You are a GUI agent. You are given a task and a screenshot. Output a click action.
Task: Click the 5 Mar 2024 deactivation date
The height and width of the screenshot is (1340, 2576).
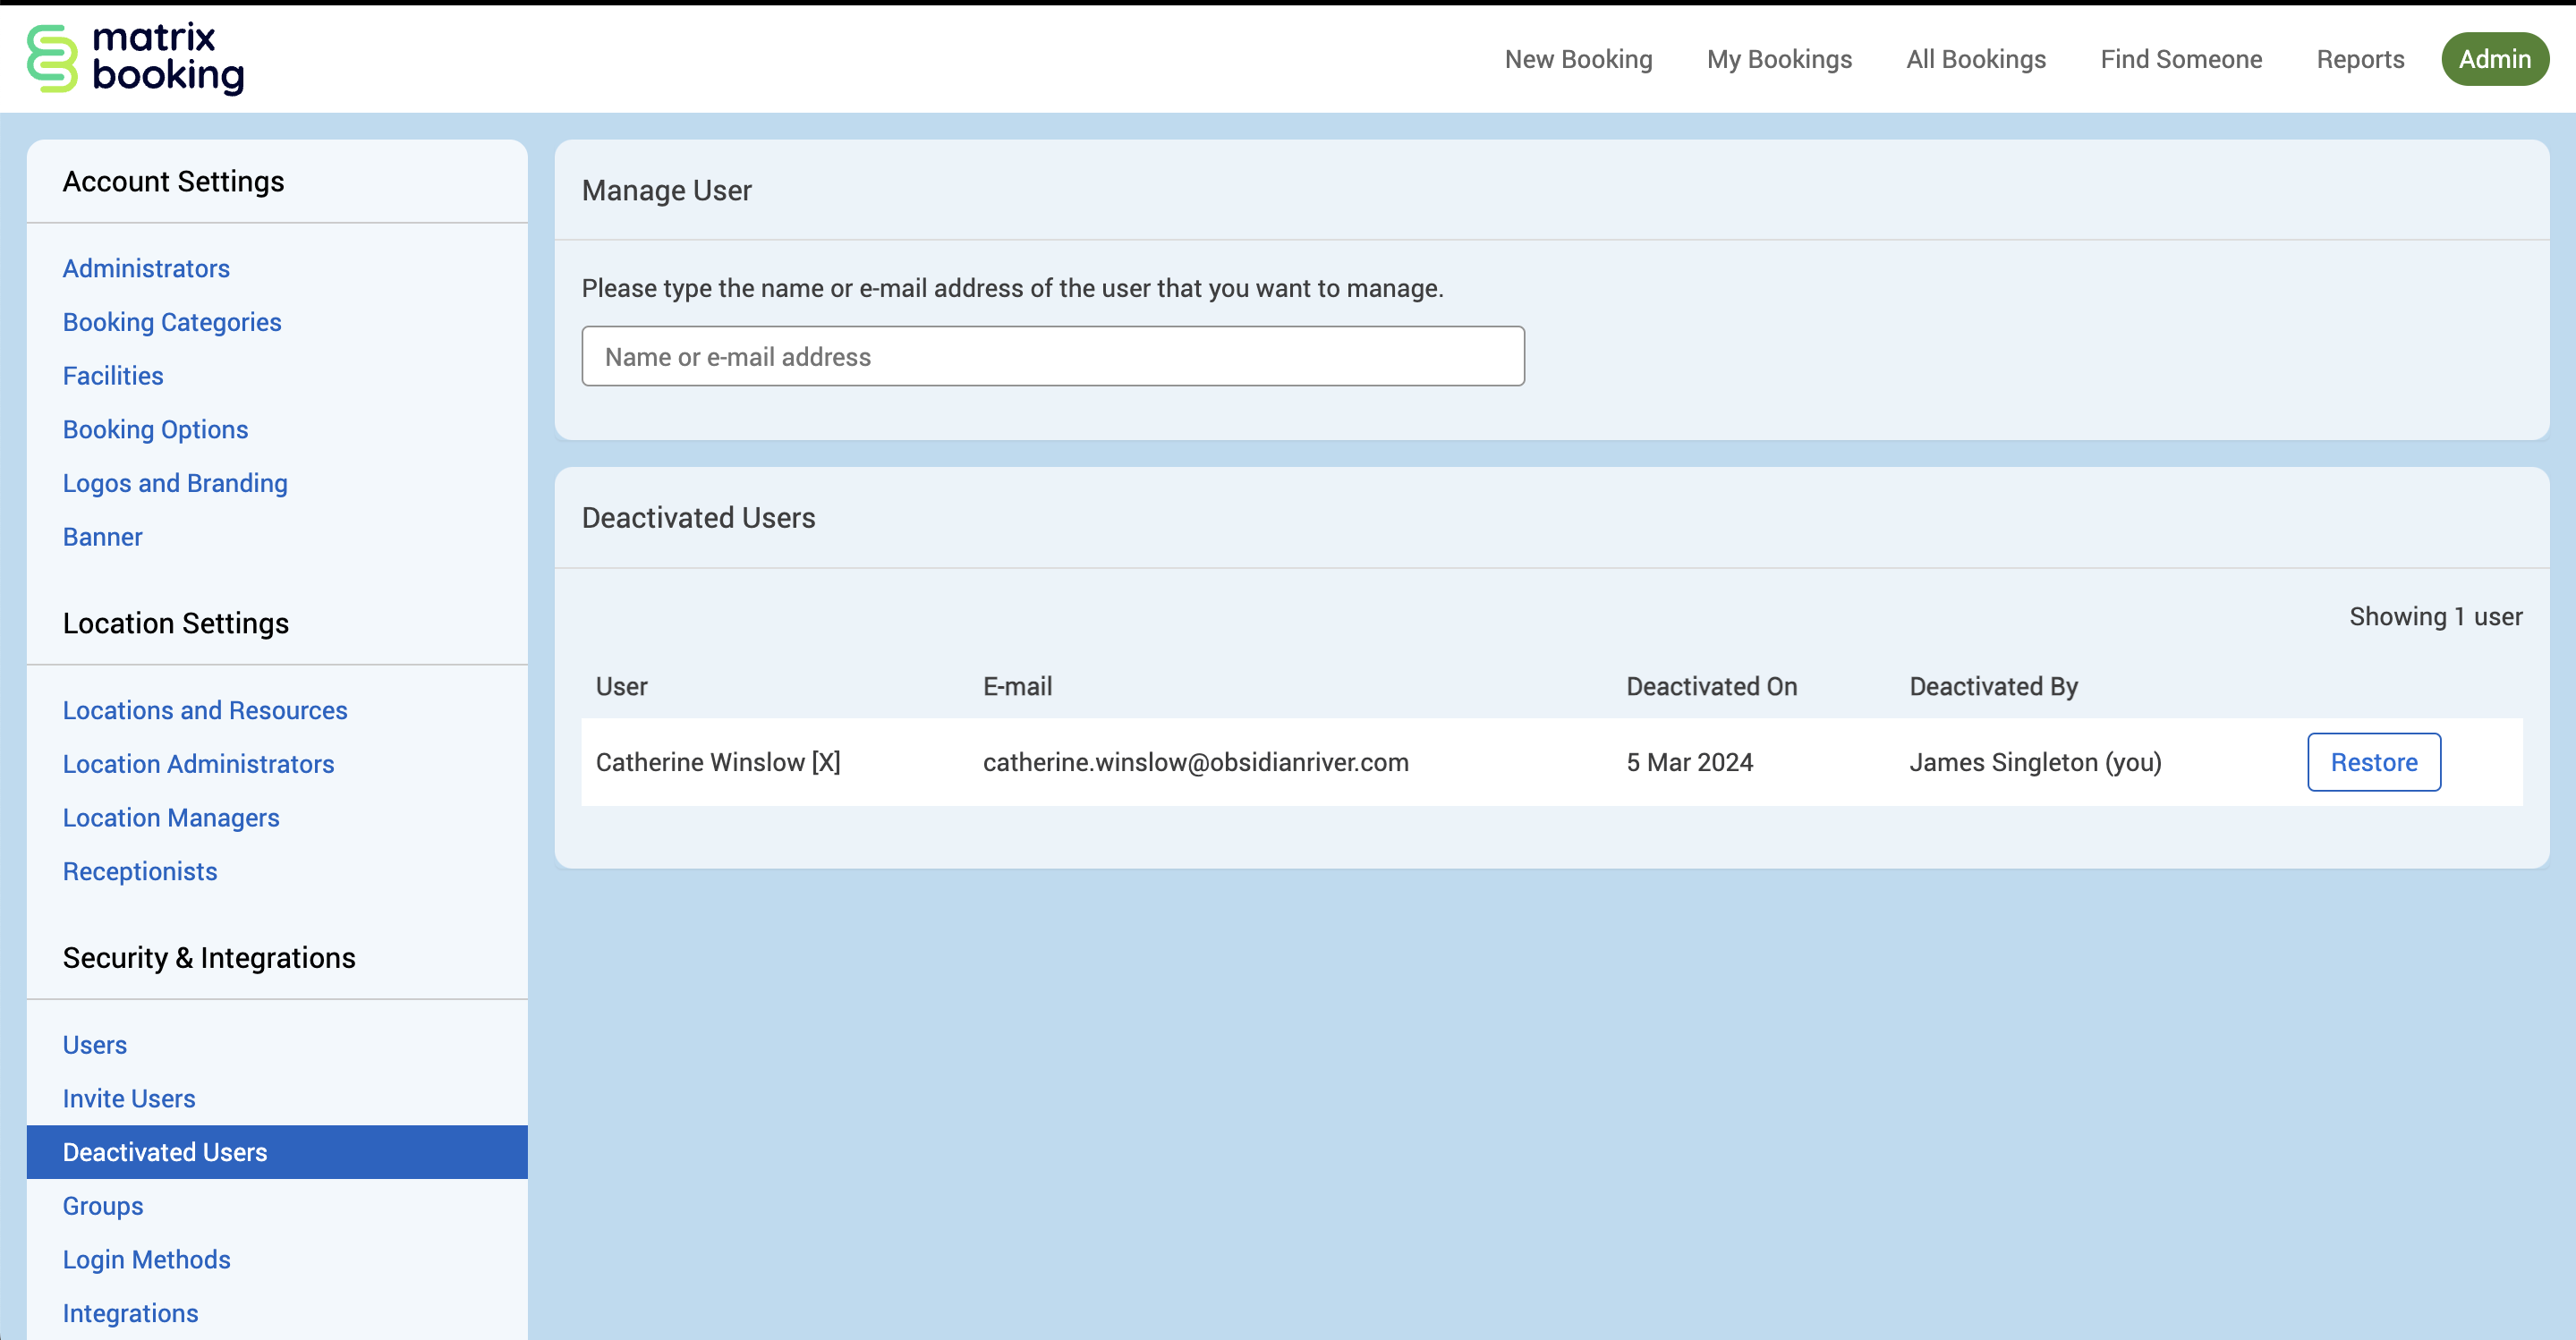click(x=1689, y=762)
